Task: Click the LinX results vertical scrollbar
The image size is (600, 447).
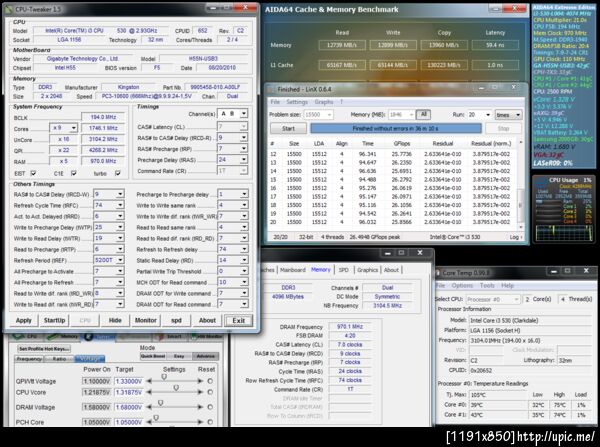Action: [520, 185]
